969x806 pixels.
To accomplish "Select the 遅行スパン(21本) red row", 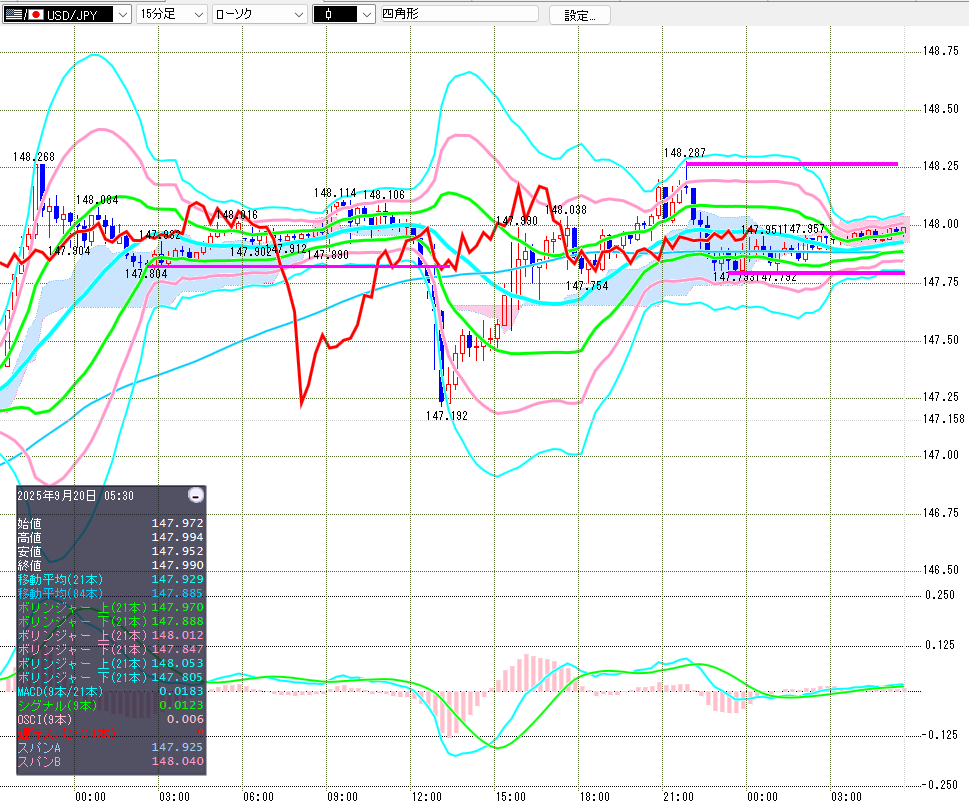I will (110, 734).
